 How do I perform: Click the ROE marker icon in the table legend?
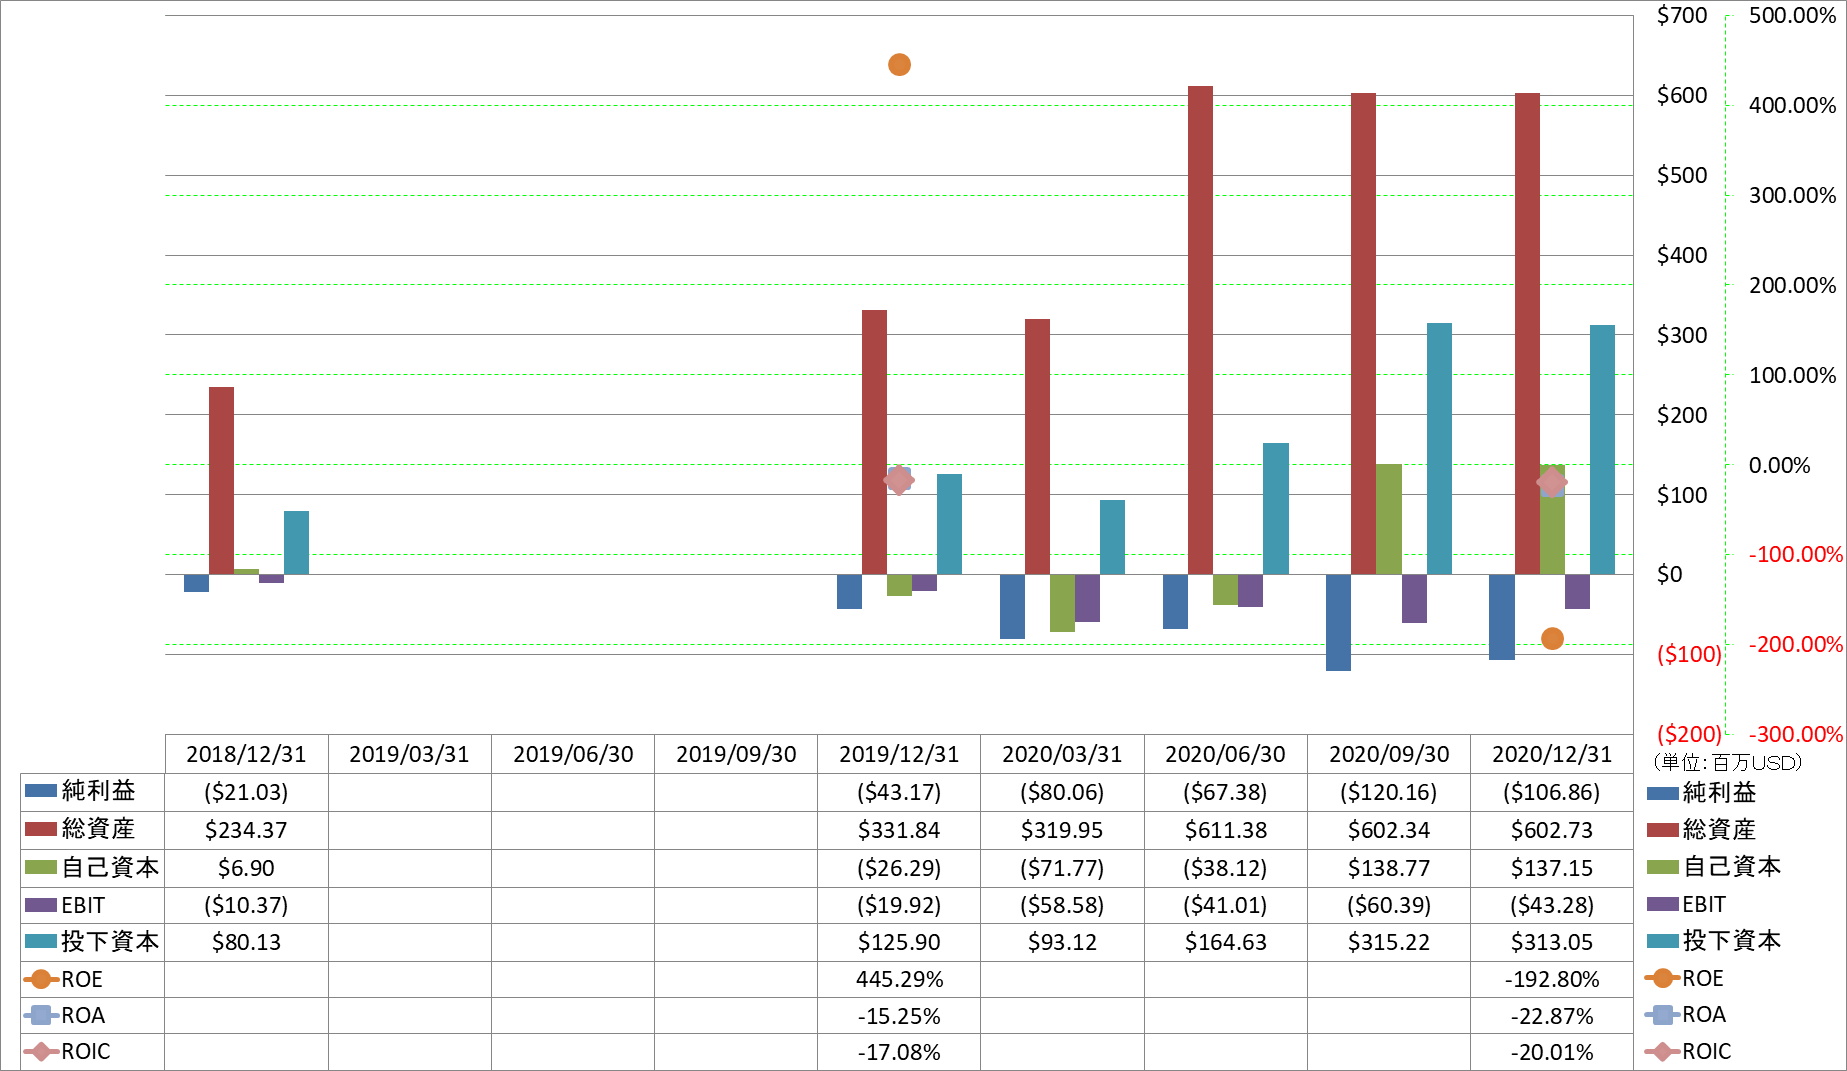[x=41, y=979]
